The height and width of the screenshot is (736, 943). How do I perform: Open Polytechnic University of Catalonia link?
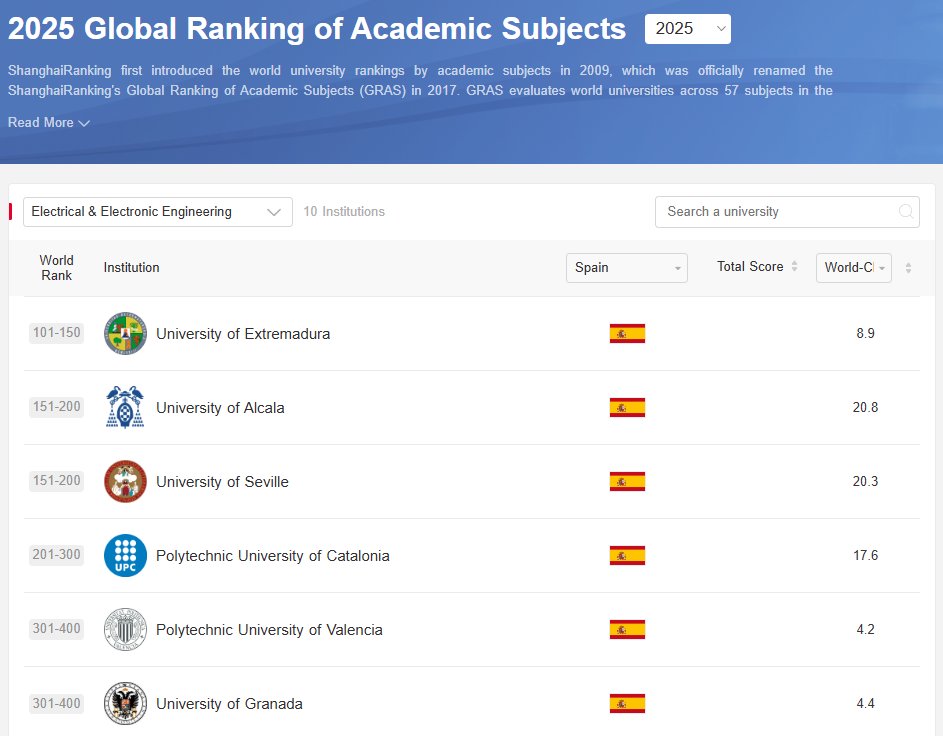point(272,556)
